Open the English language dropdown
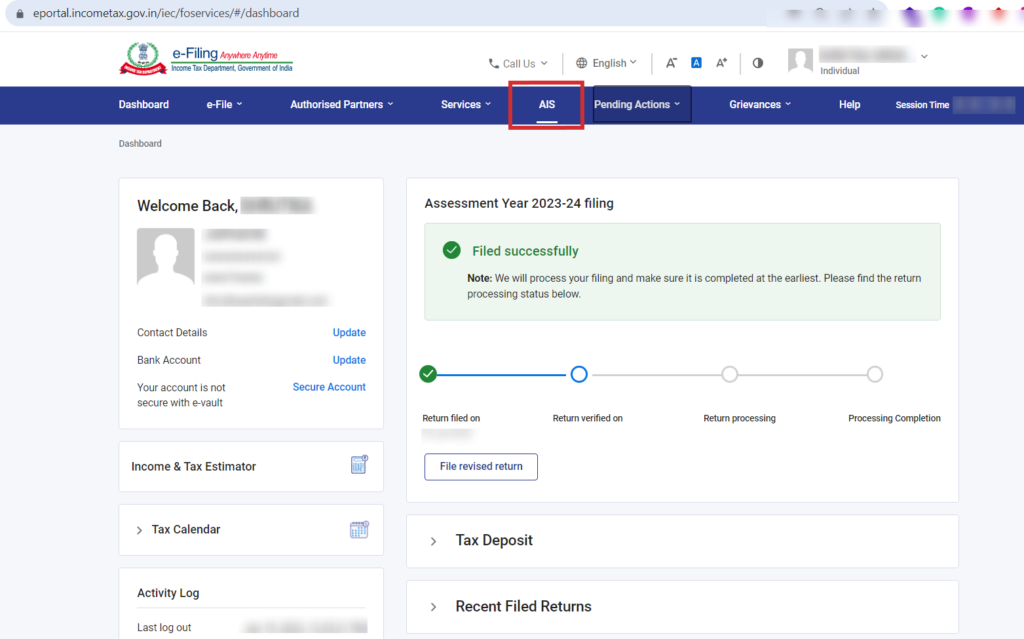Screen dimensions: 1024x639 click(x=607, y=62)
